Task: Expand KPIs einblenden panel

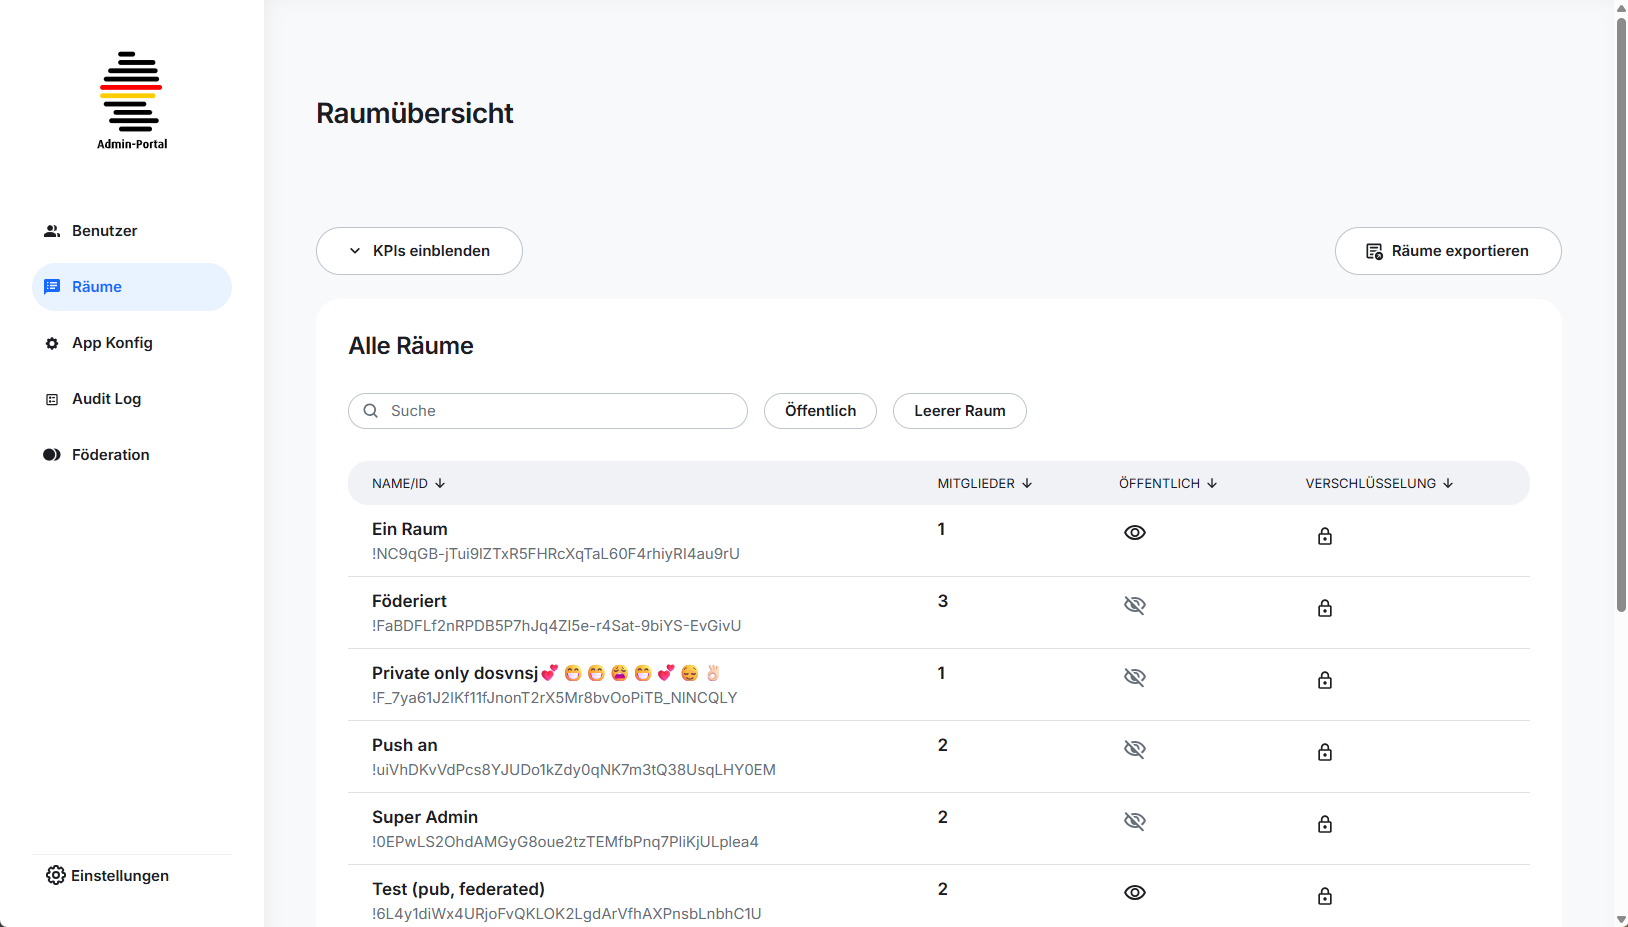Action: click(x=419, y=251)
